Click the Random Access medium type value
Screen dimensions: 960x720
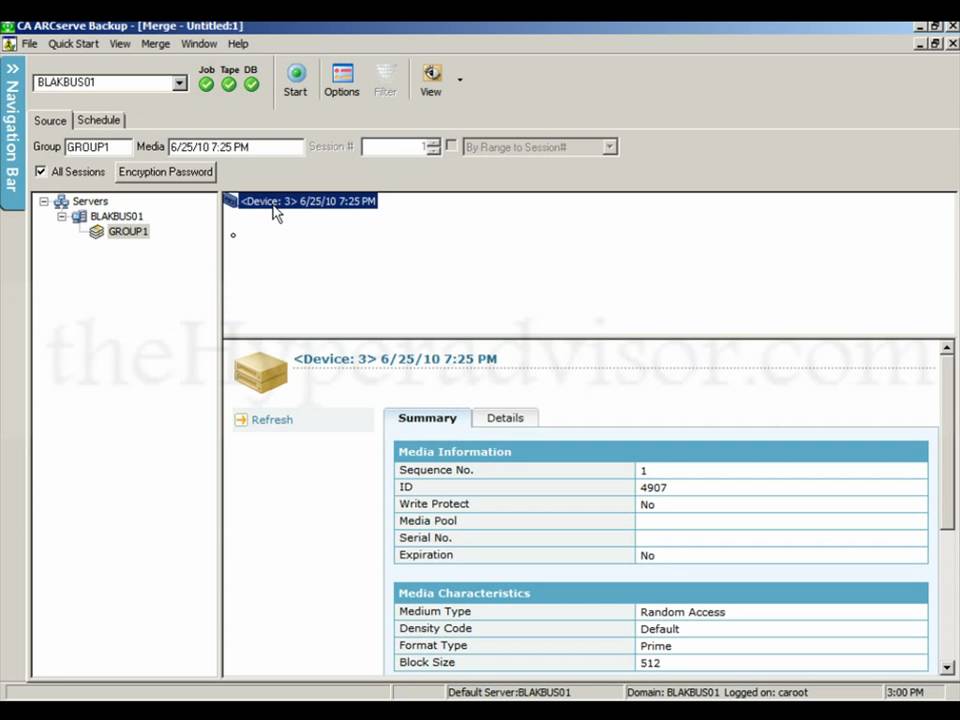click(683, 612)
